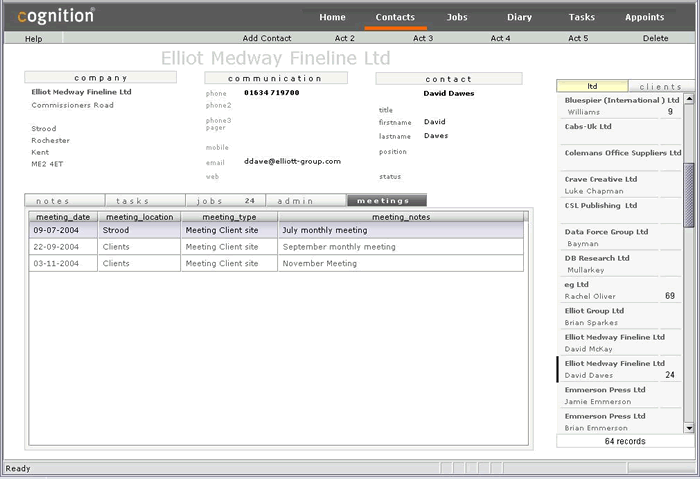This screenshot has width=700, height=479.
Task: Select the clients list tab
Action: click(x=660, y=87)
